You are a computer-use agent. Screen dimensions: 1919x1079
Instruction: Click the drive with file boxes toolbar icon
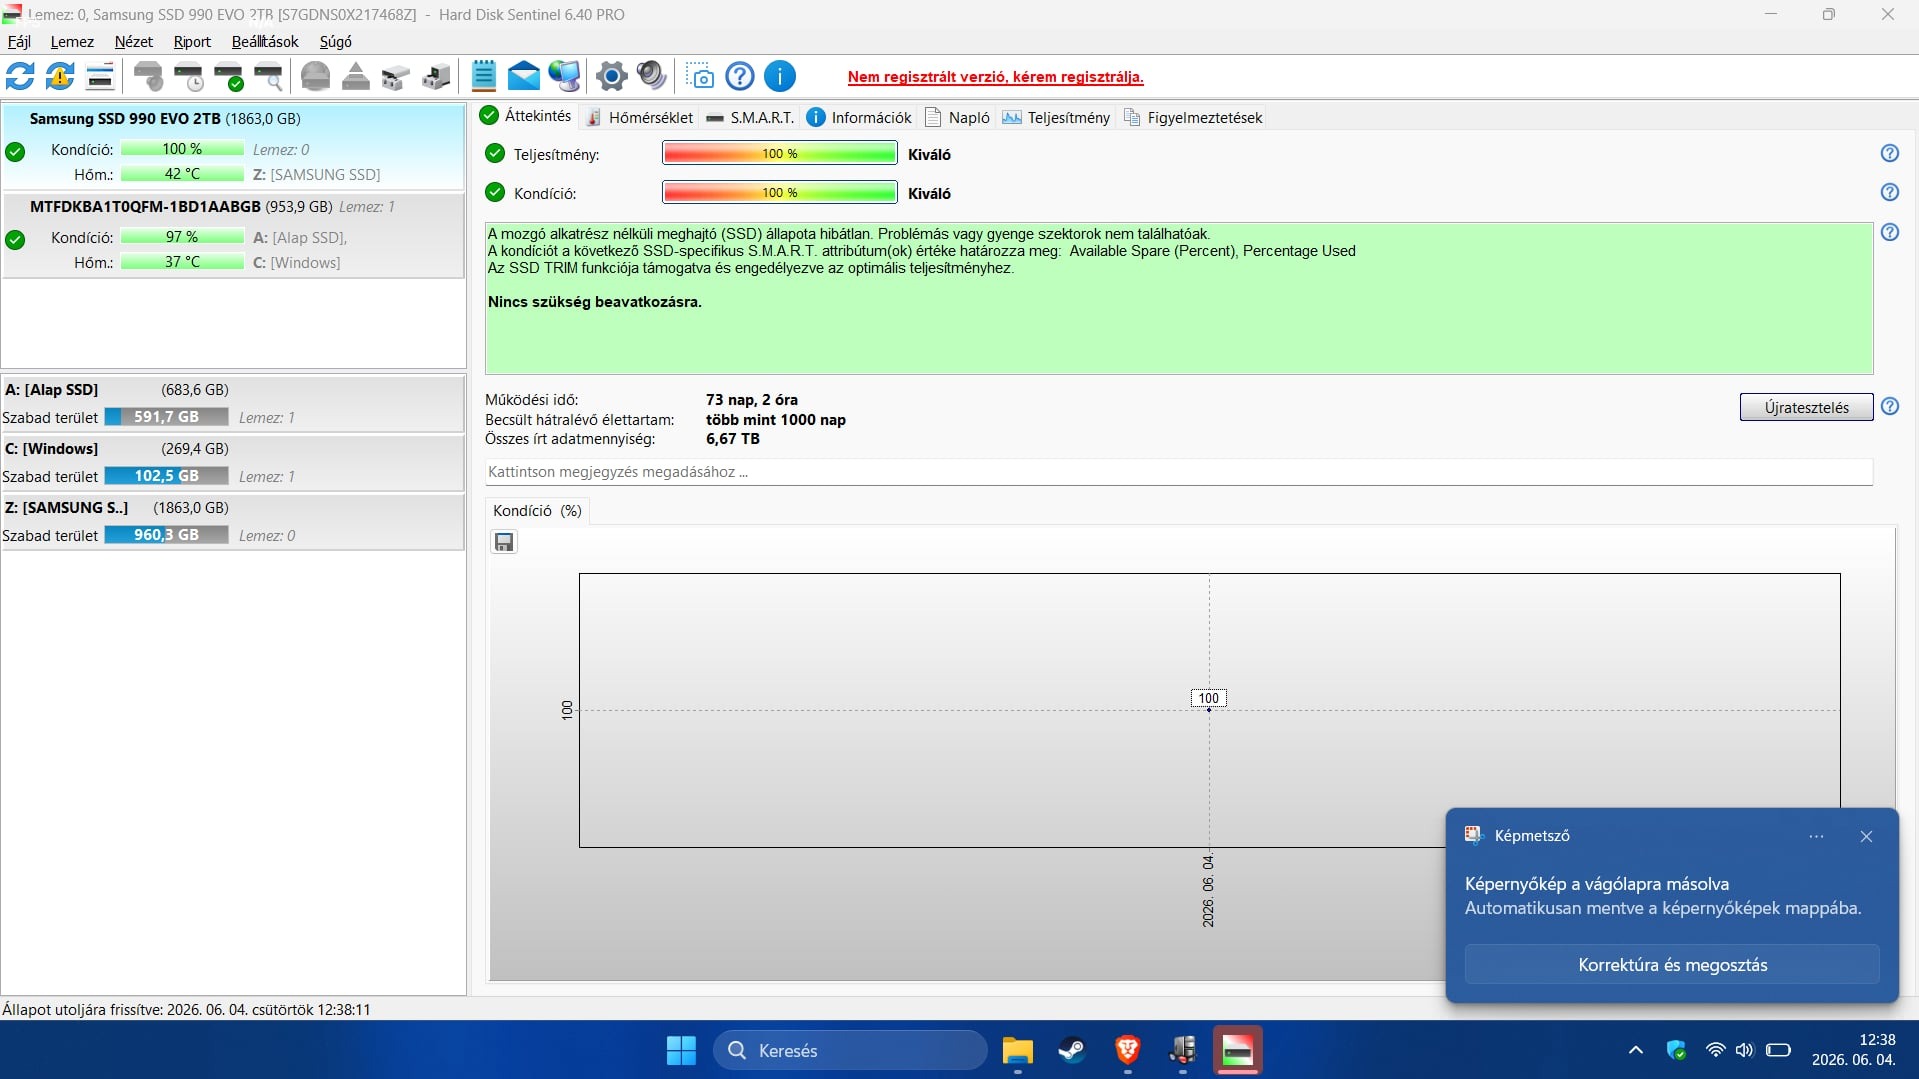396,76
